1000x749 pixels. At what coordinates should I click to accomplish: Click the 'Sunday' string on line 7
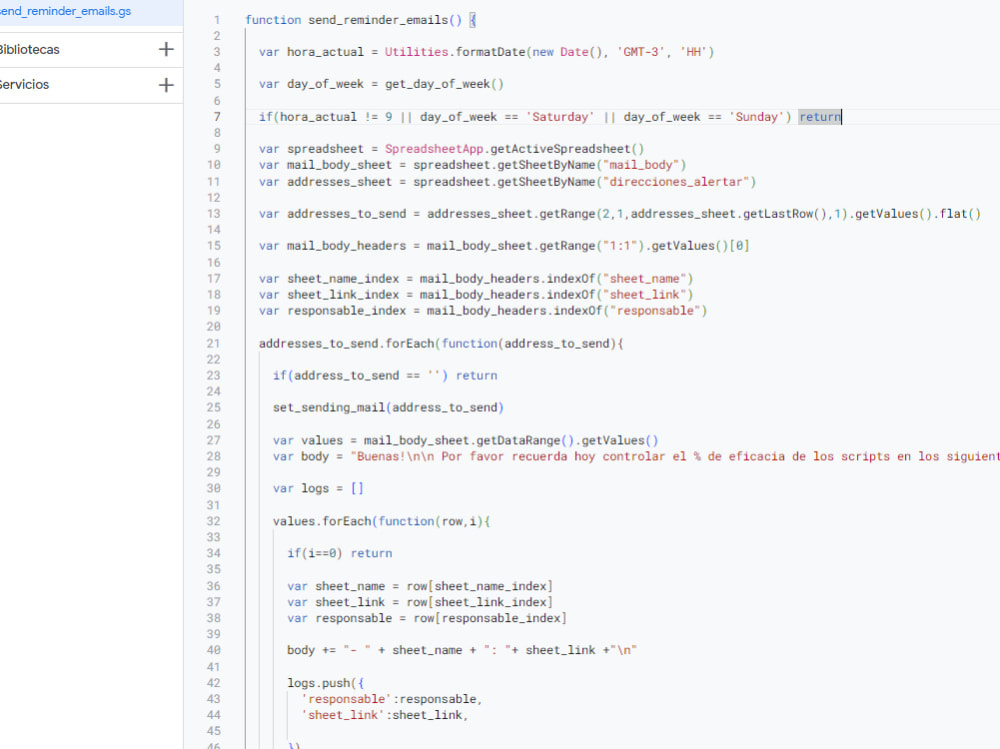click(757, 117)
